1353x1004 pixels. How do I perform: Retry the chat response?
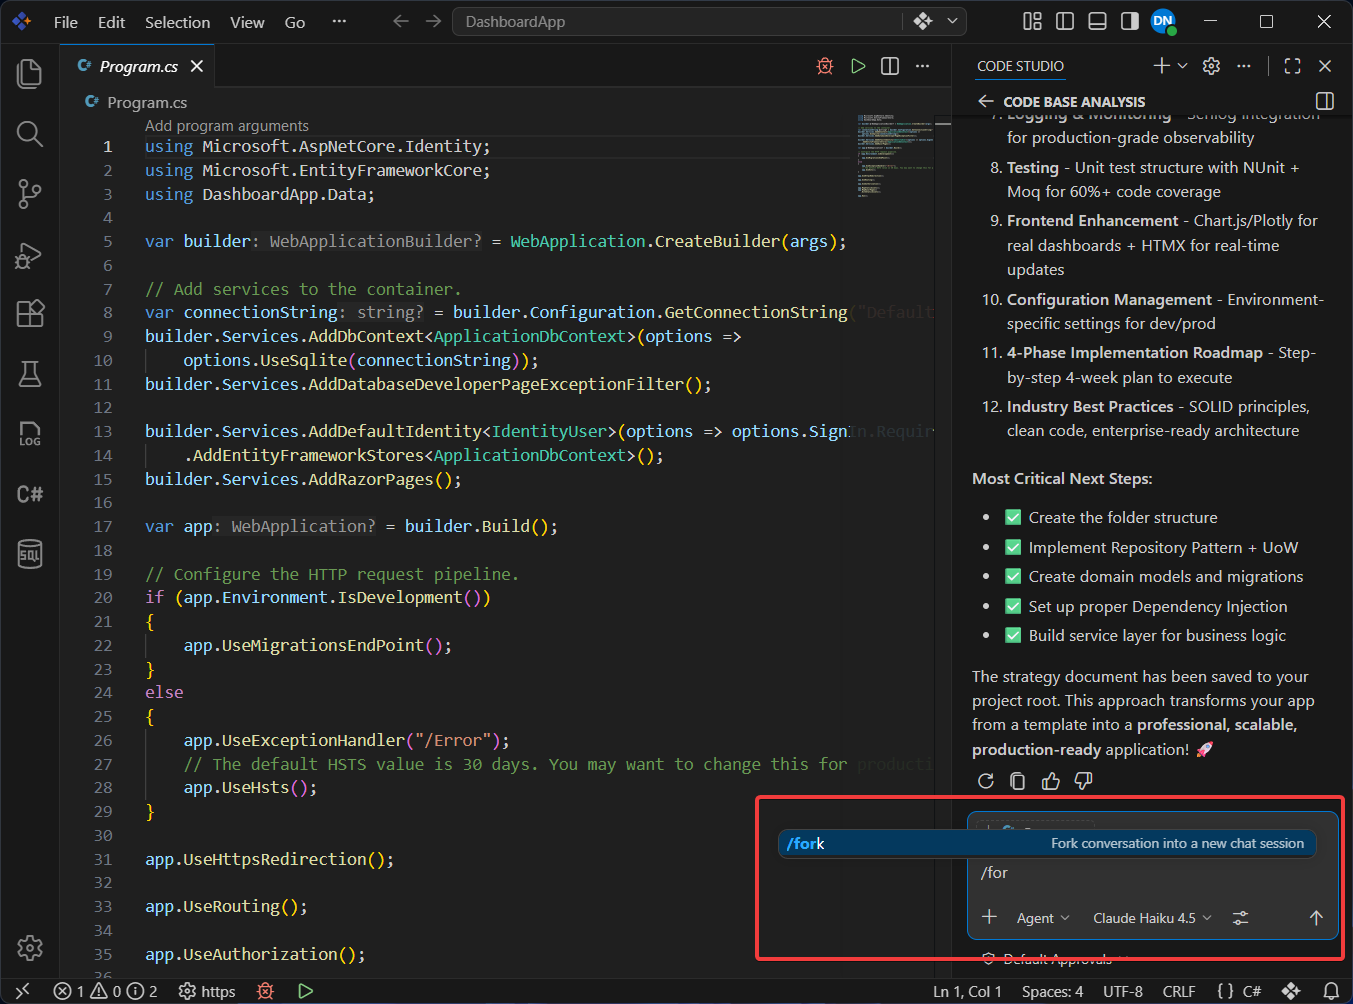pyautogui.click(x=986, y=781)
